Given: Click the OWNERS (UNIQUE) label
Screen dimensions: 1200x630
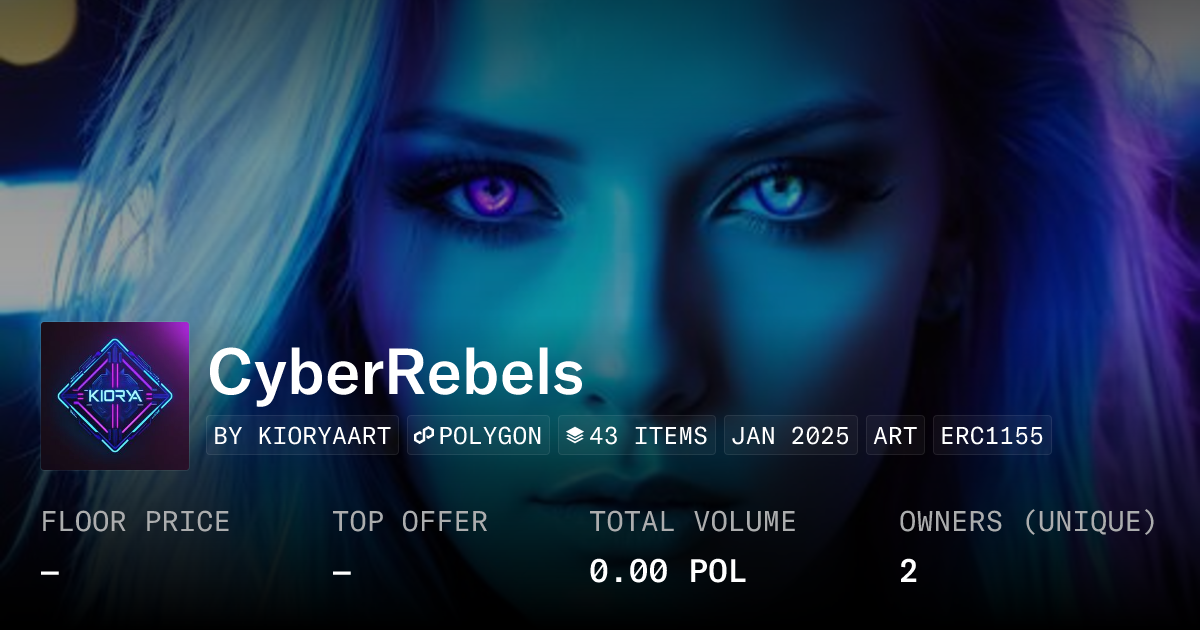Looking at the screenshot, I should point(1028,522).
